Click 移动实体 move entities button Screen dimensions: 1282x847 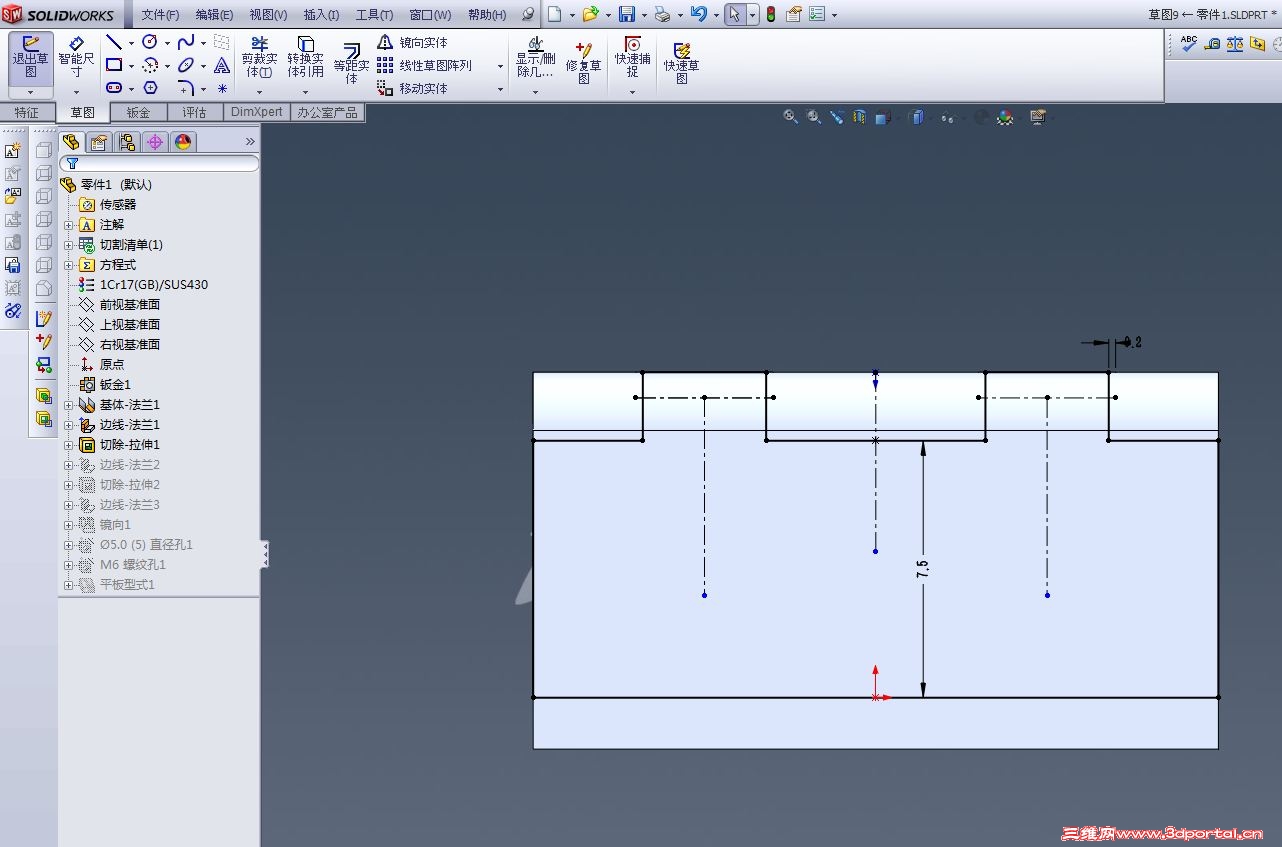412,88
